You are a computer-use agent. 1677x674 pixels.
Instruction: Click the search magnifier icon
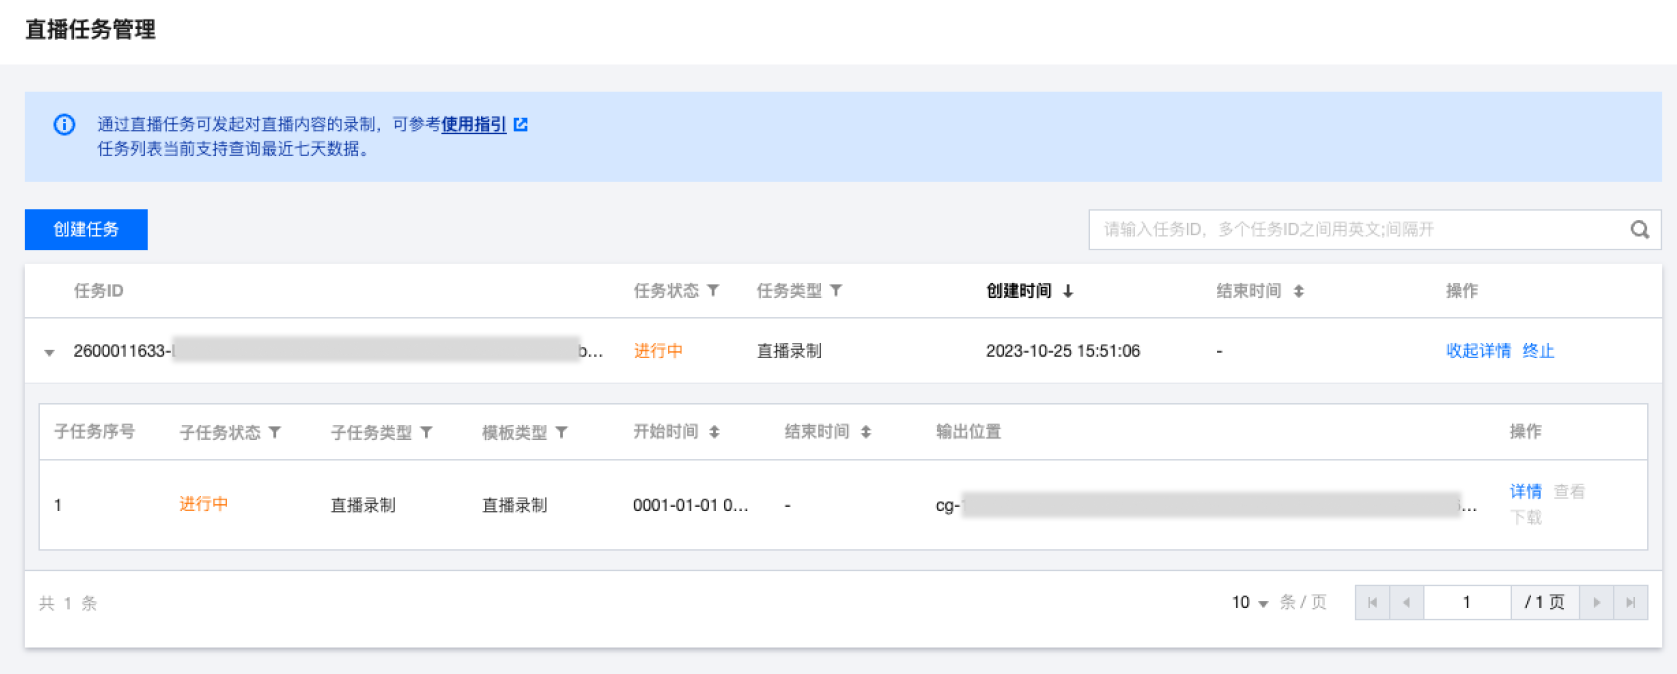(x=1639, y=230)
